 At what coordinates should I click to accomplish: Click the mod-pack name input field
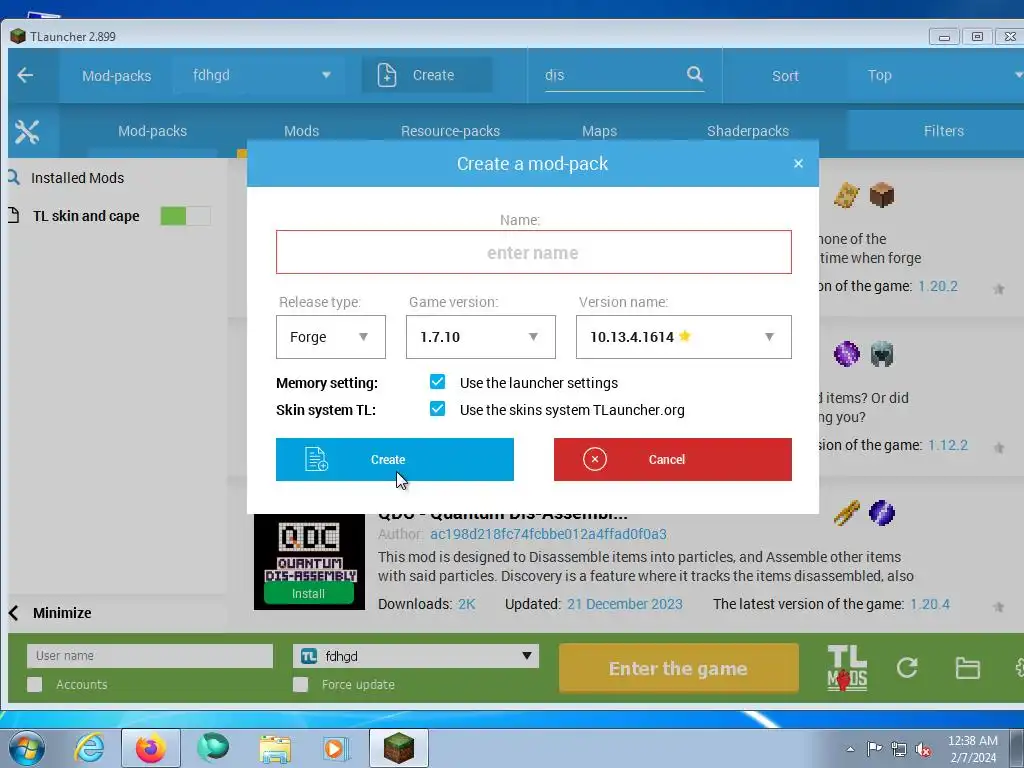534,252
